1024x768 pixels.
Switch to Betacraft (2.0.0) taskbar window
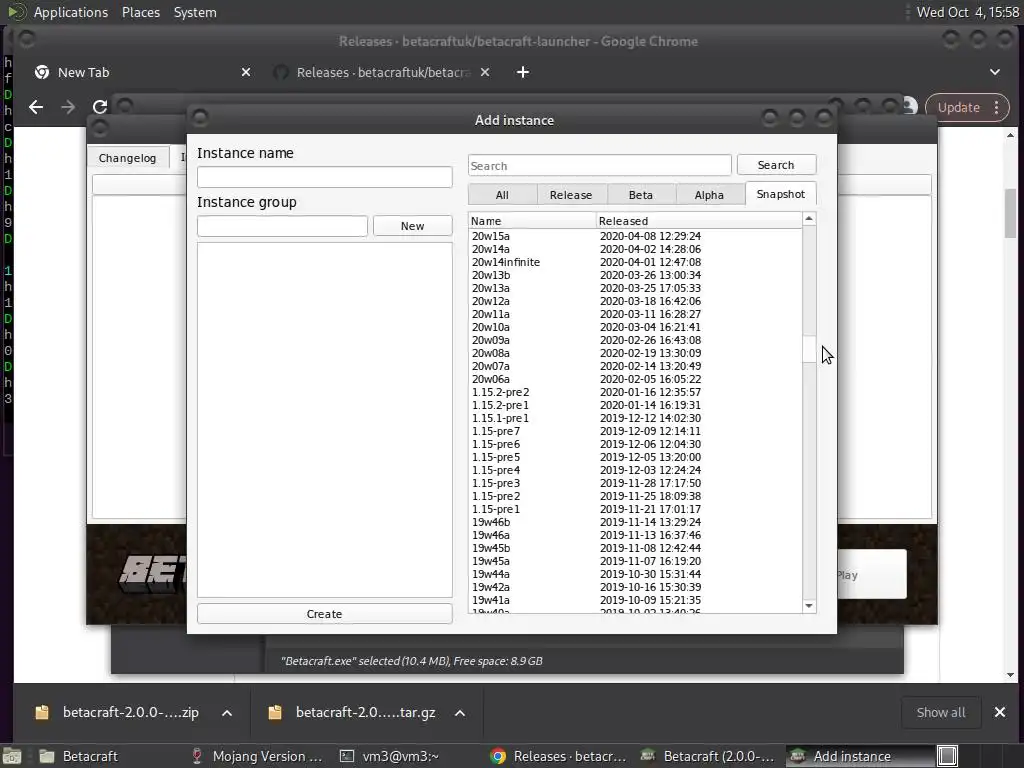(x=708, y=756)
